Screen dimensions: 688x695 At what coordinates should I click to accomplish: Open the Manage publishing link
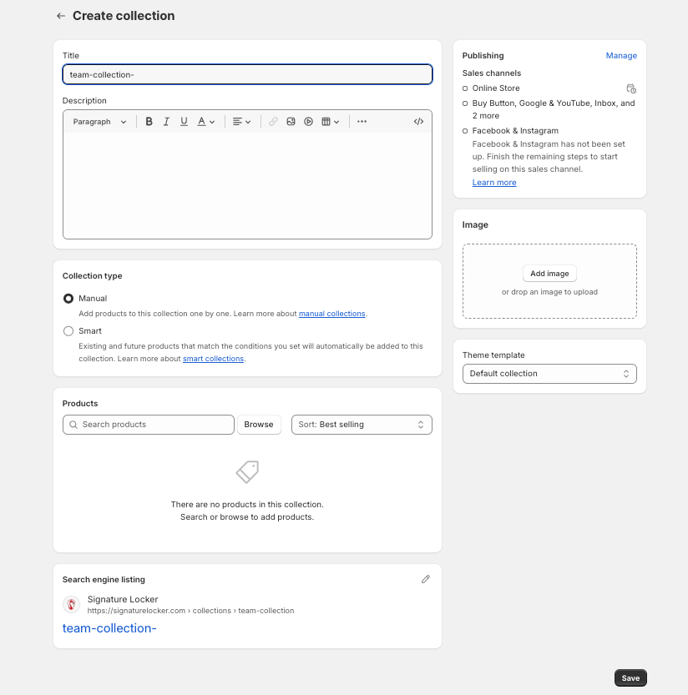coord(620,56)
